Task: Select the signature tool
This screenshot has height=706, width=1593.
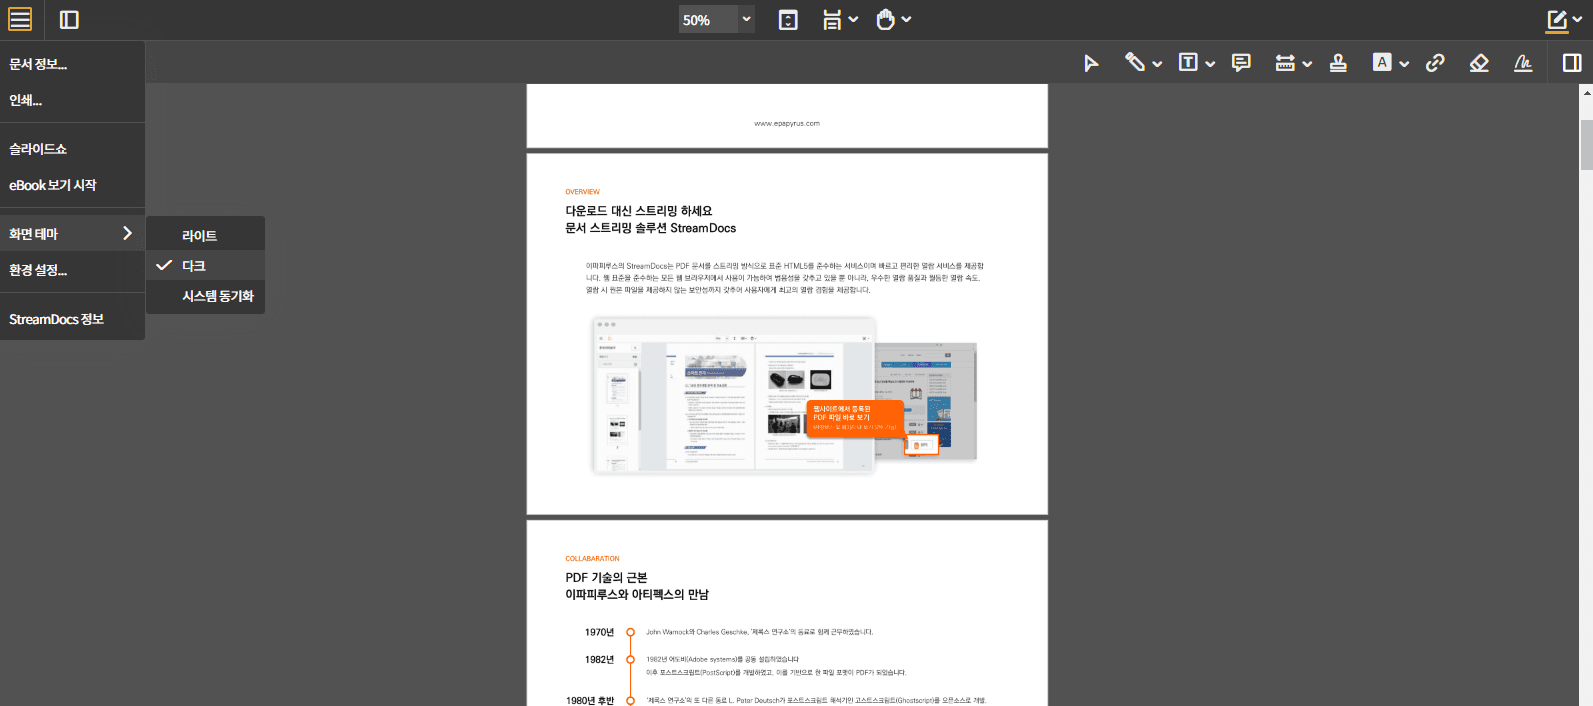Action: pyautogui.click(x=1523, y=62)
